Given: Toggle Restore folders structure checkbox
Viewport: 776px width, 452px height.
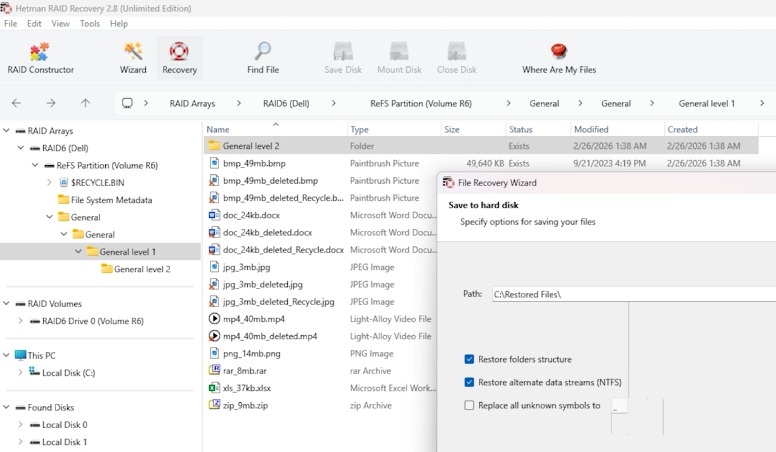Looking at the screenshot, I should coord(469,359).
